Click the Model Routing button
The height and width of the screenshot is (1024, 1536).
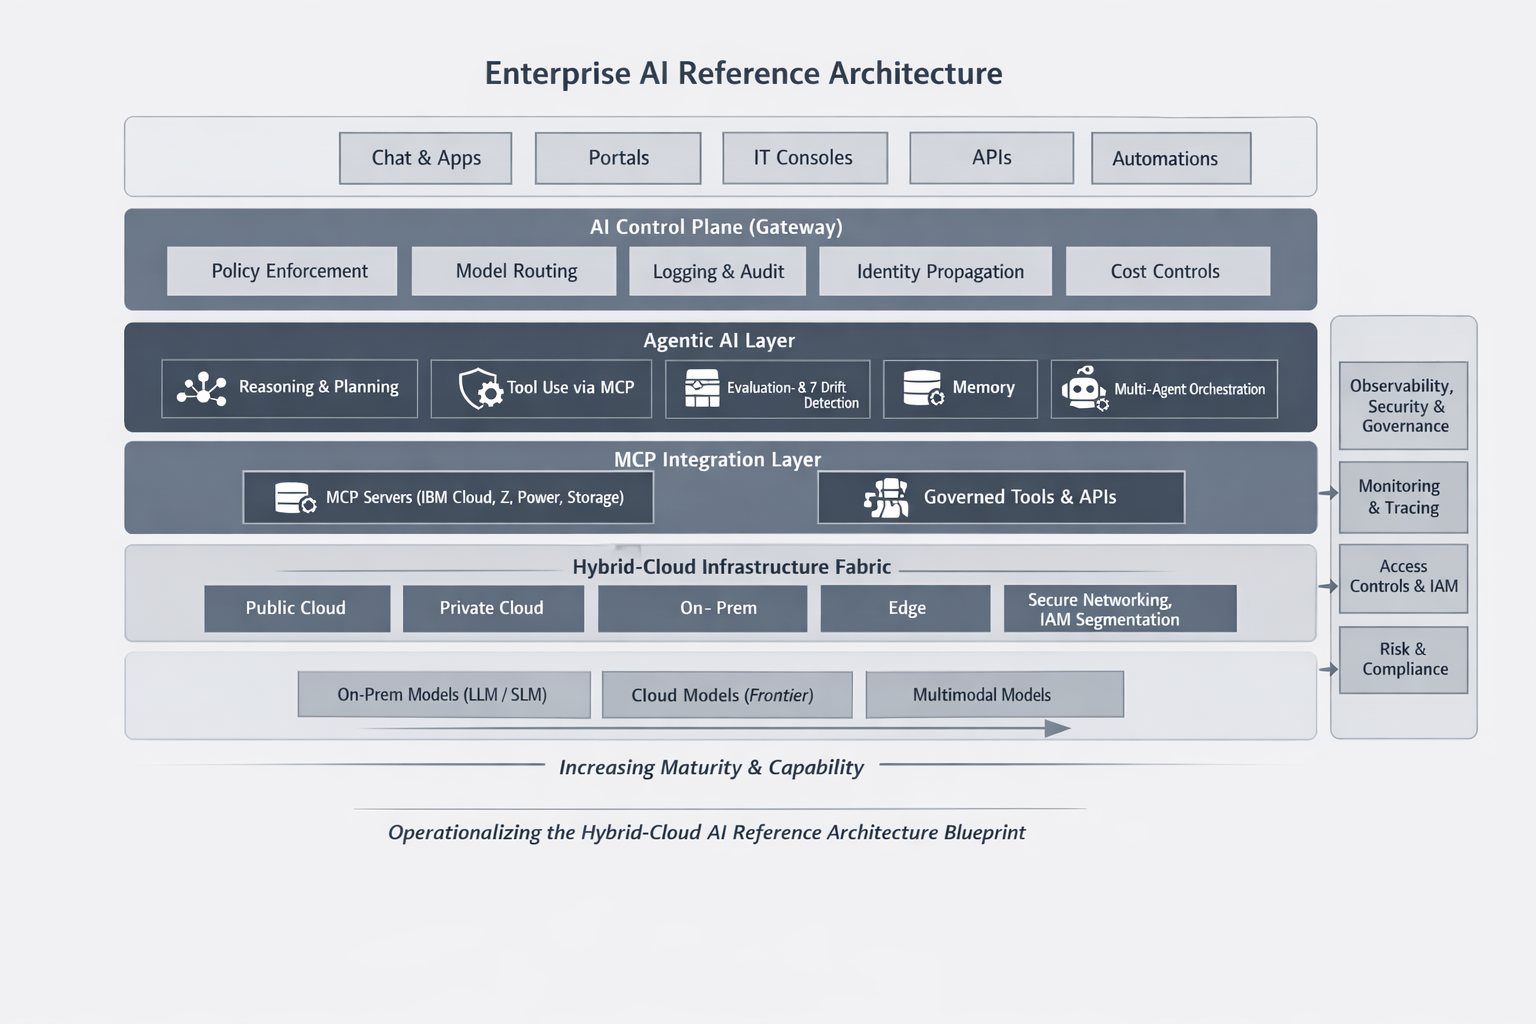513,271
